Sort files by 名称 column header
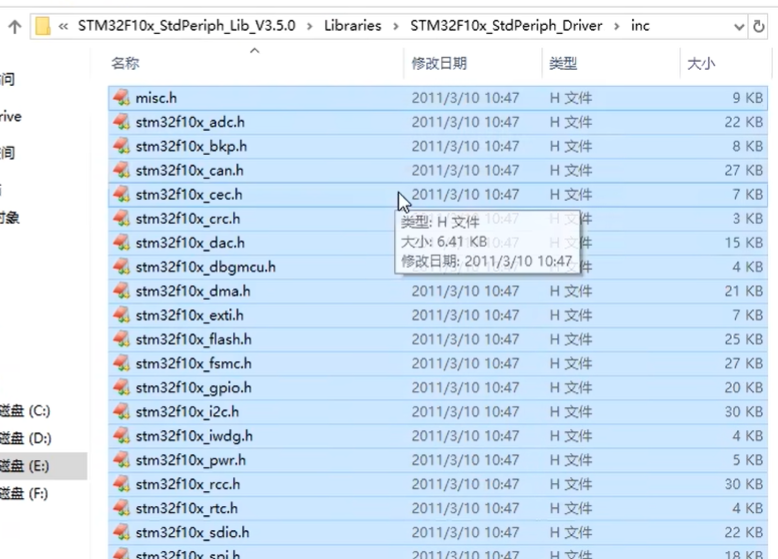Viewport: 778px width, 559px height. point(125,63)
